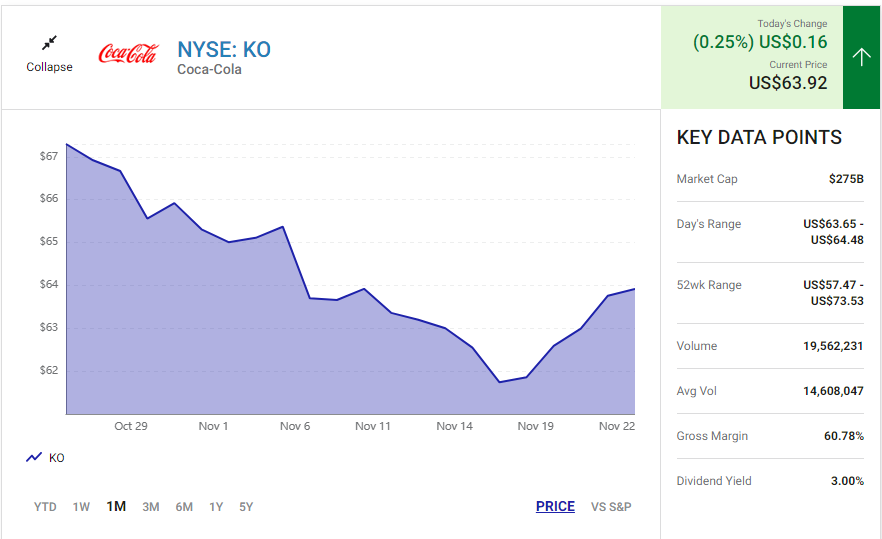Click the $66 y-axis label
The width and height of the screenshot is (882, 539).
[49, 198]
